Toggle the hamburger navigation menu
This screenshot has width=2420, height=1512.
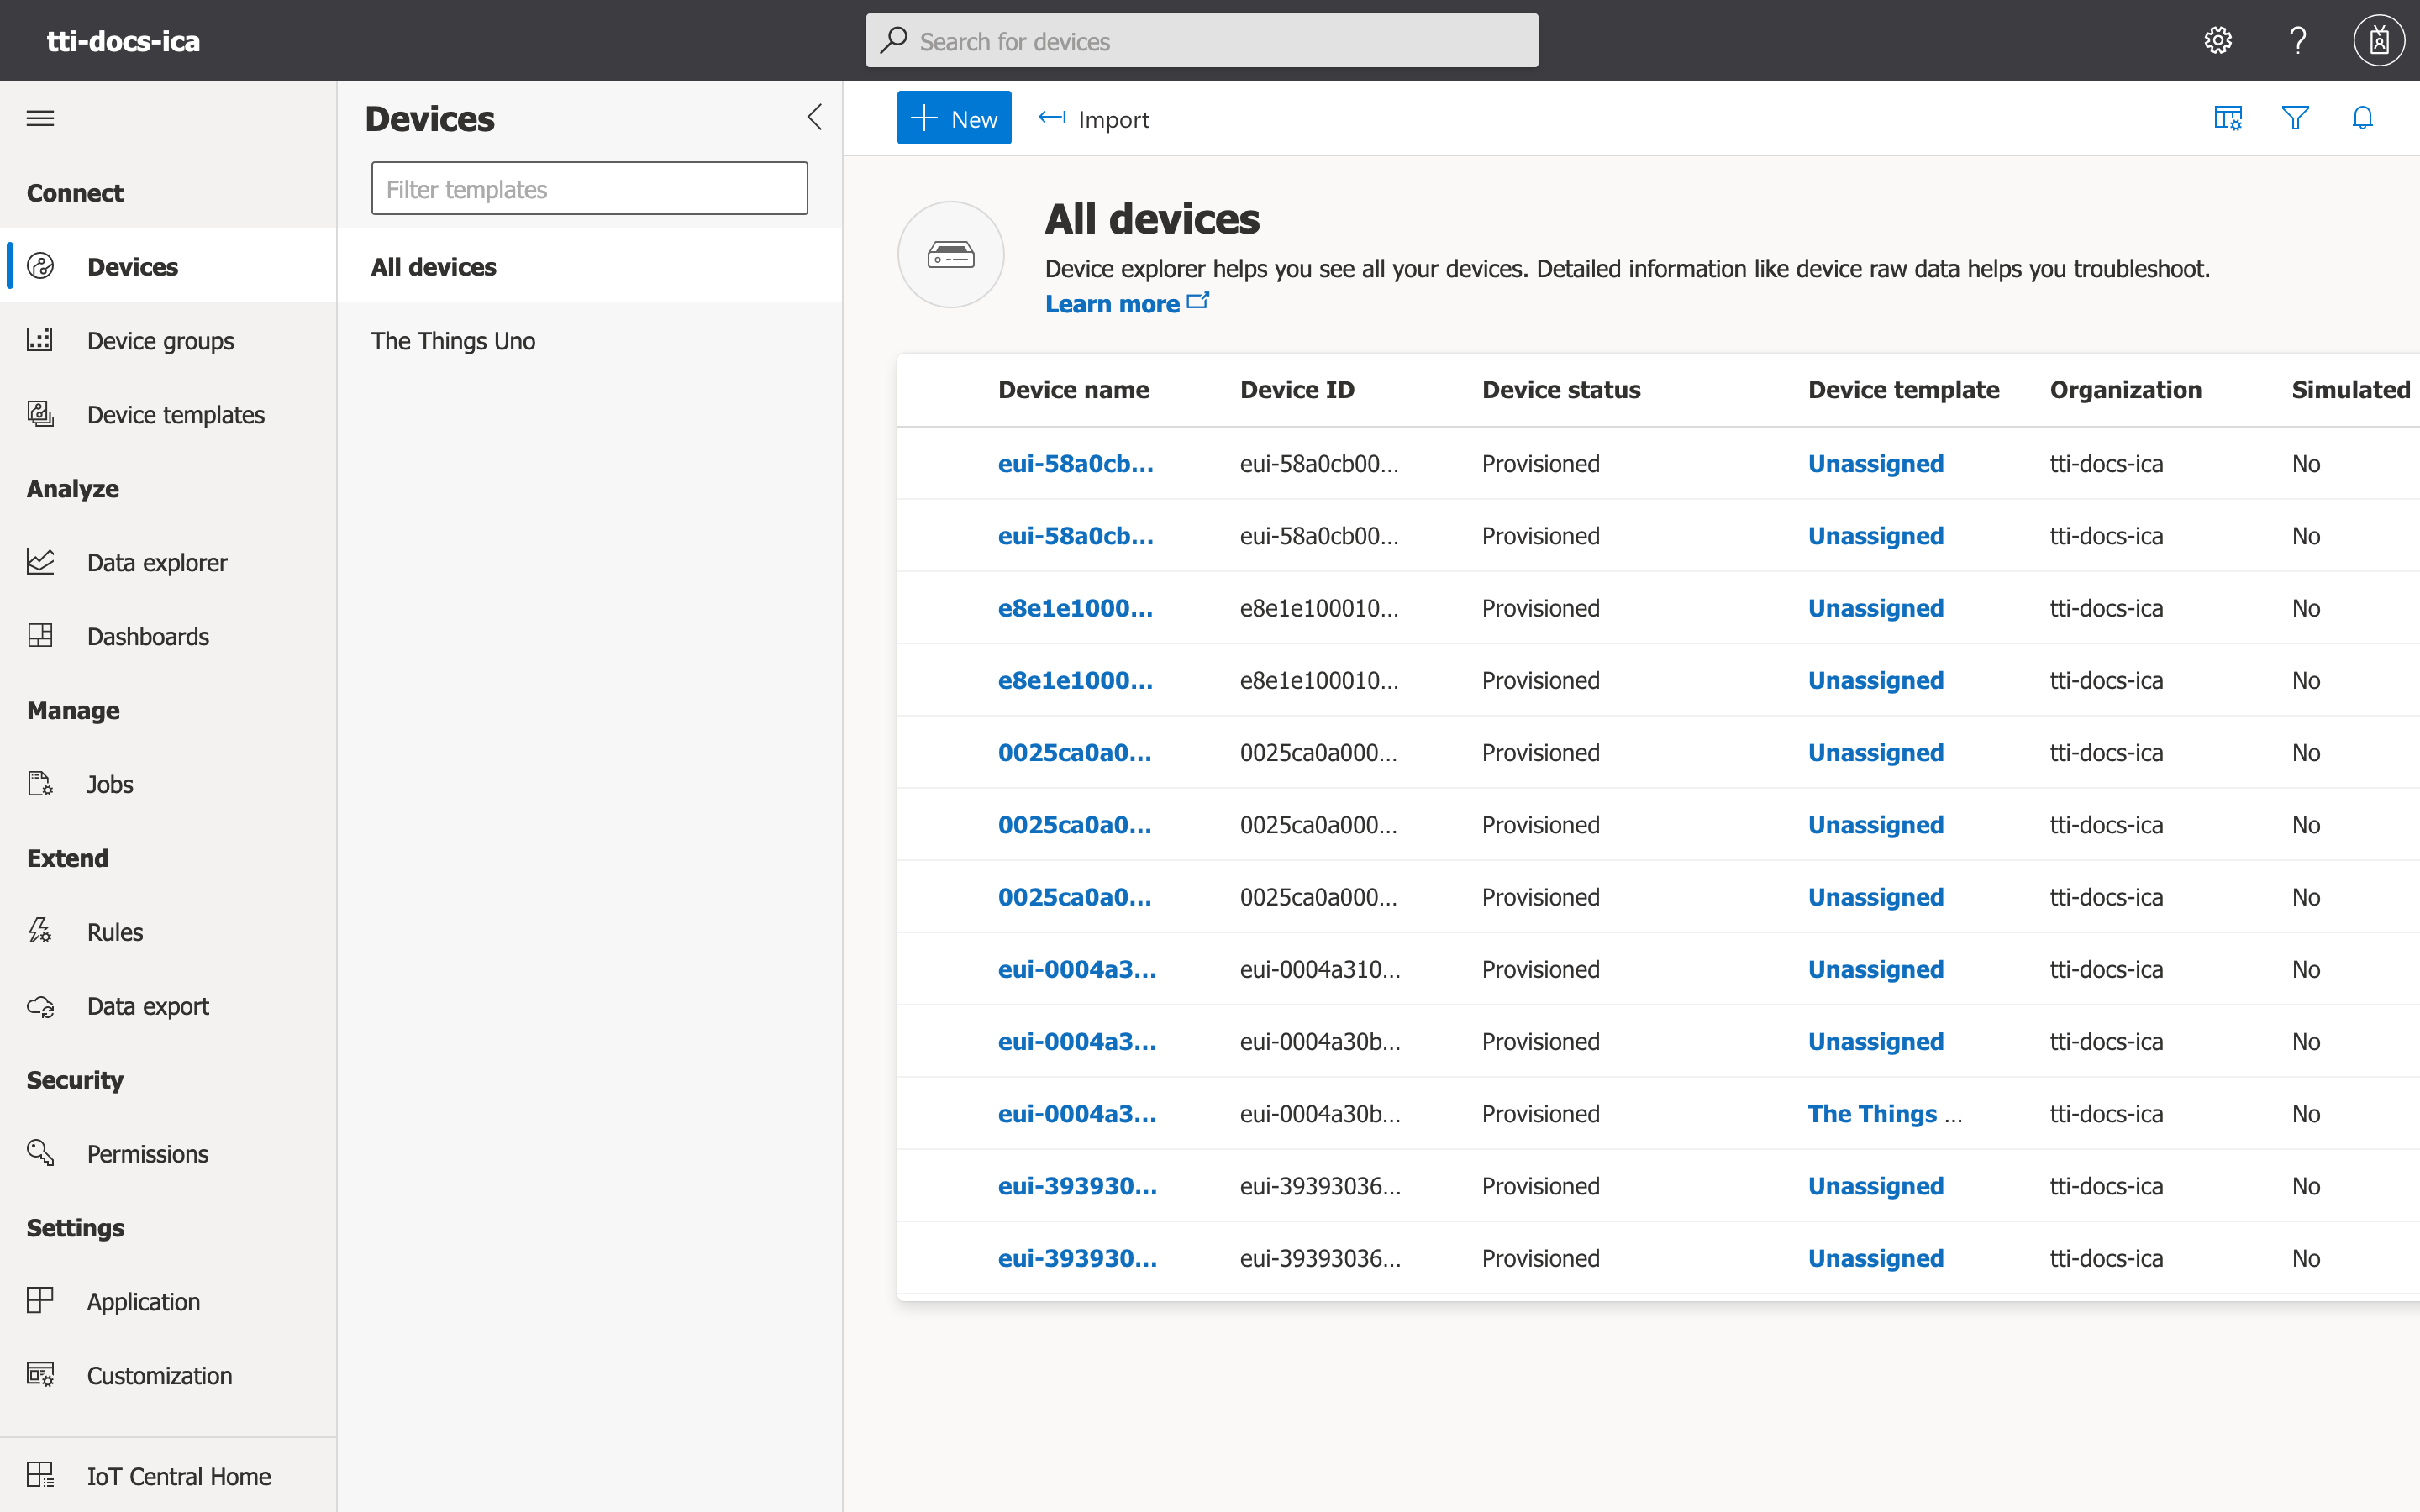pyautogui.click(x=40, y=118)
